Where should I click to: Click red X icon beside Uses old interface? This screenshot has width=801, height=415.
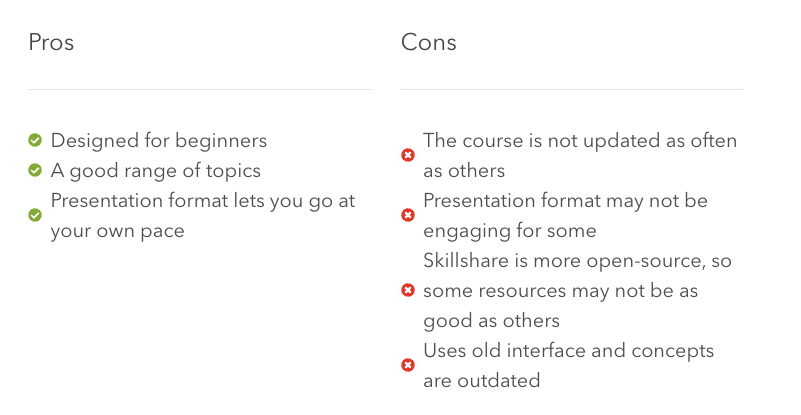tap(408, 365)
